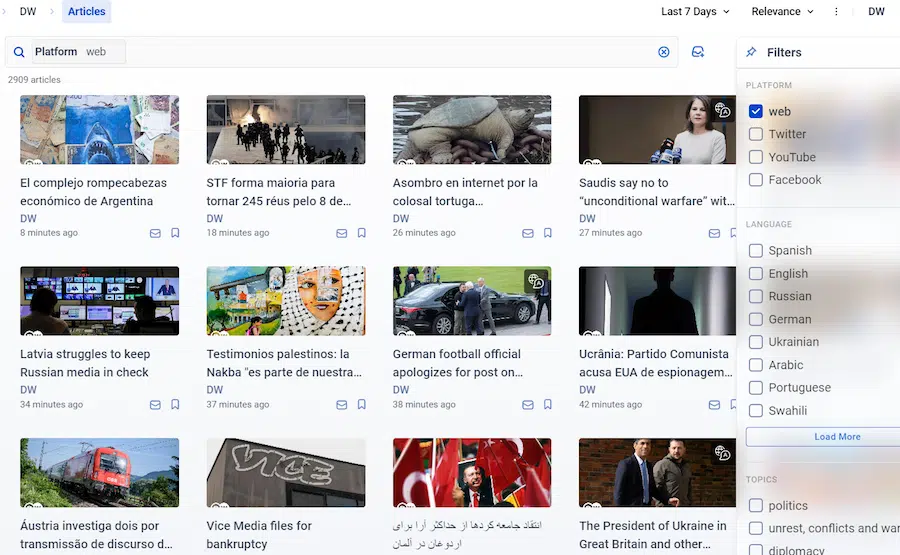Open the VICE building thumbnail

click(286, 473)
